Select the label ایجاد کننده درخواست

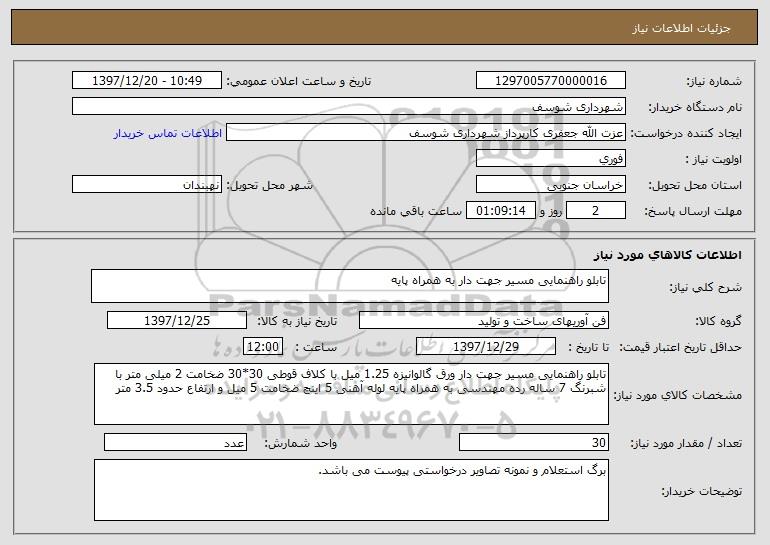click(x=686, y=134)
